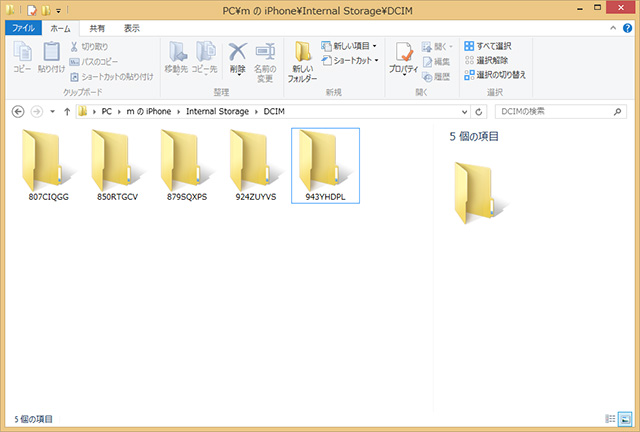The image size is (640, 432).
Task: Switch to the 共有 (Share) ribbon tab
Action: (97, 28)
